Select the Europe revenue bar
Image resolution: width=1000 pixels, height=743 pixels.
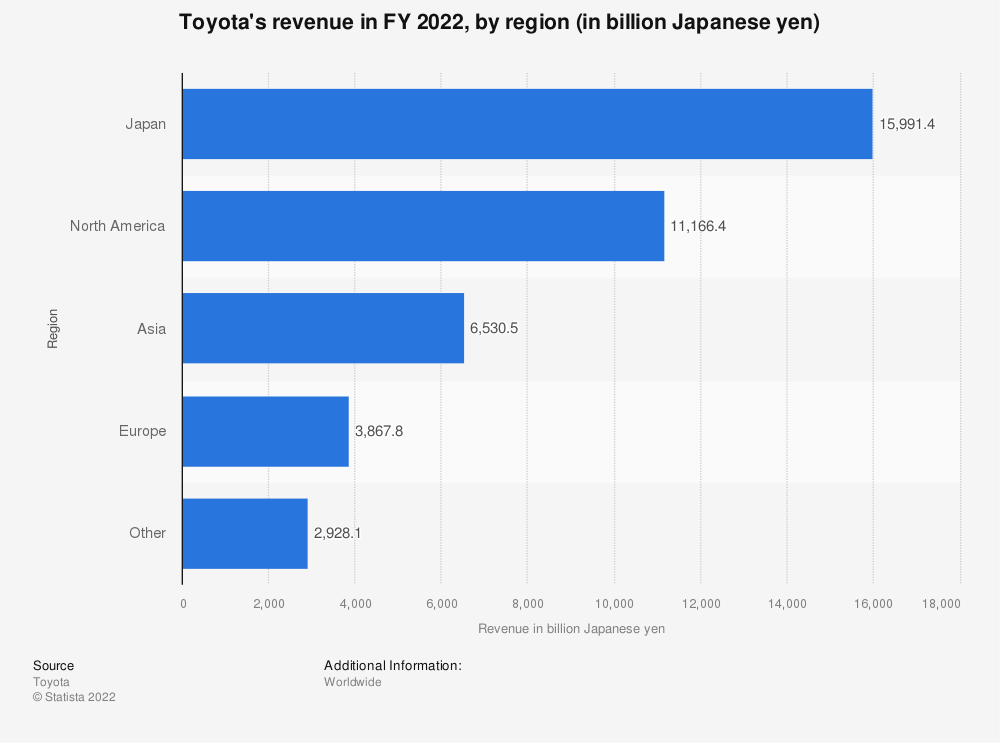263,430
